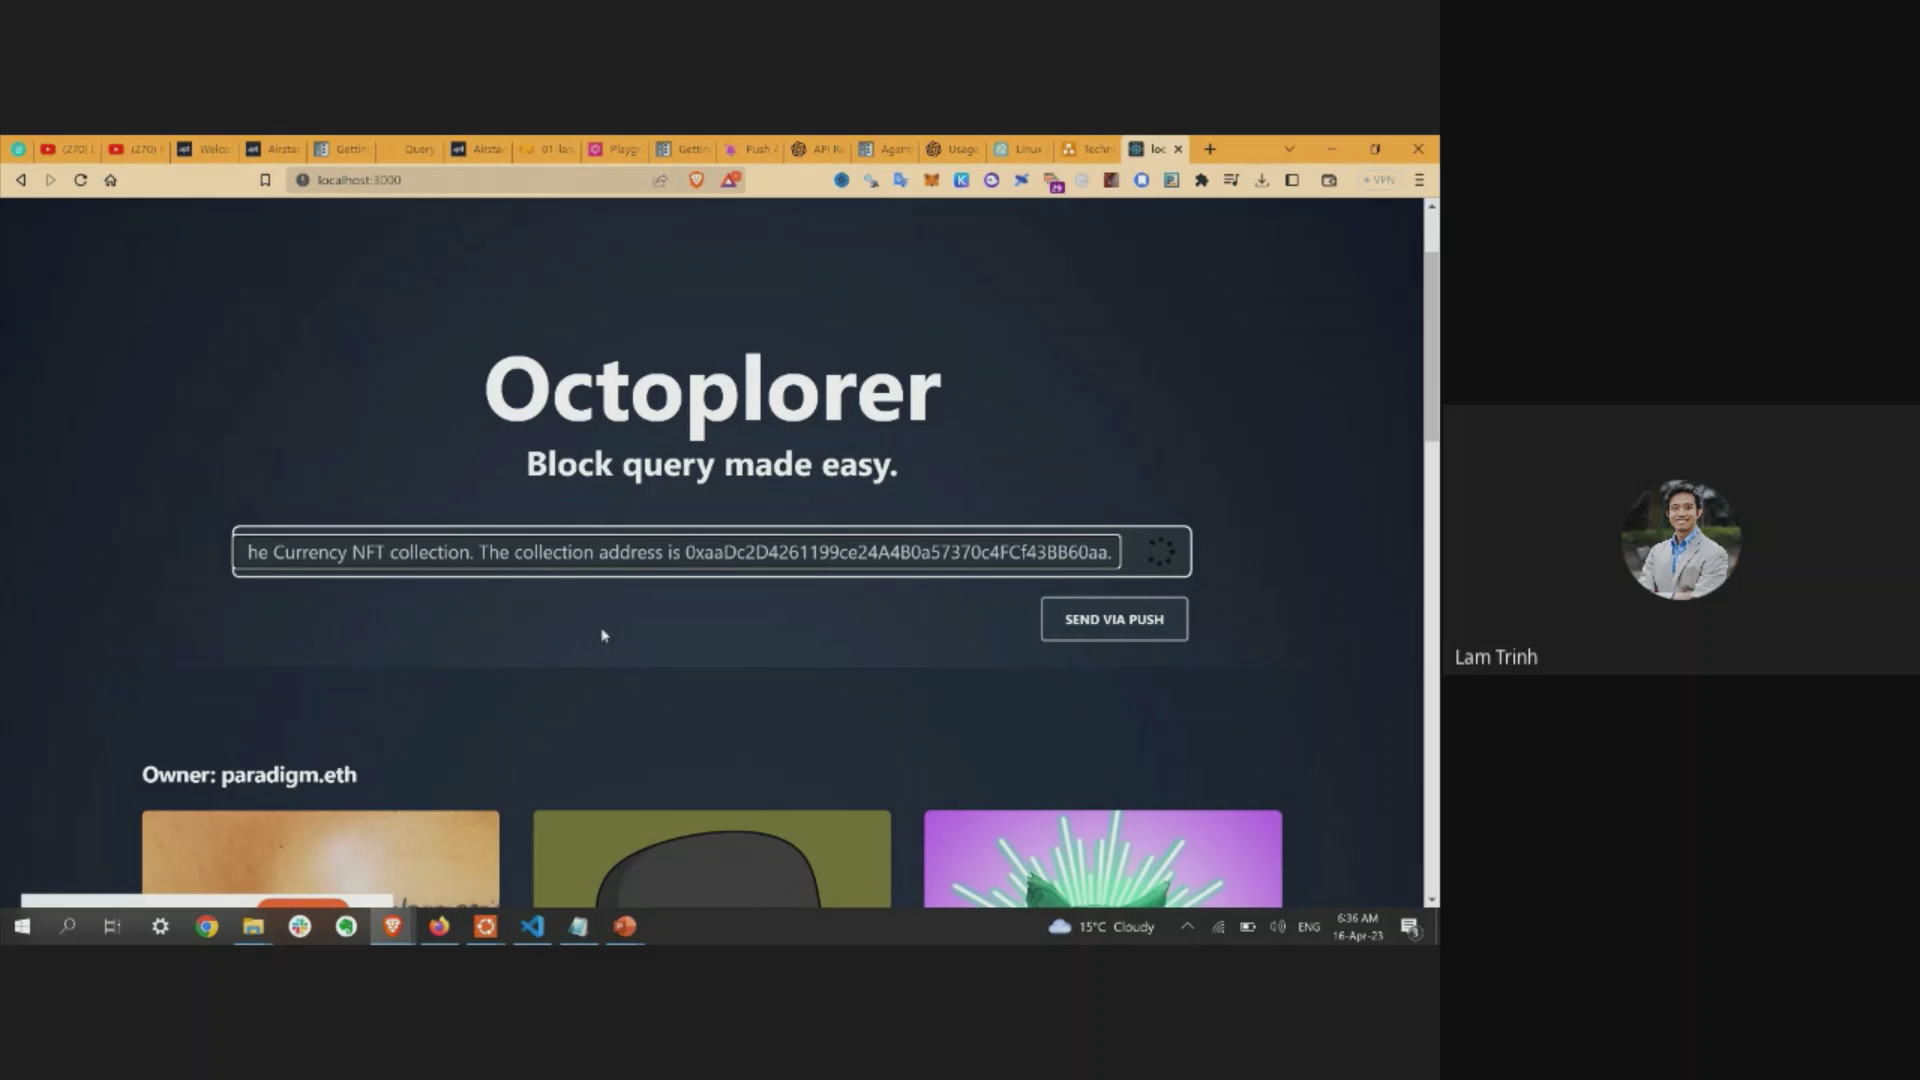
Task: Go back with the browser back arrow
Action: pos(21,180)
